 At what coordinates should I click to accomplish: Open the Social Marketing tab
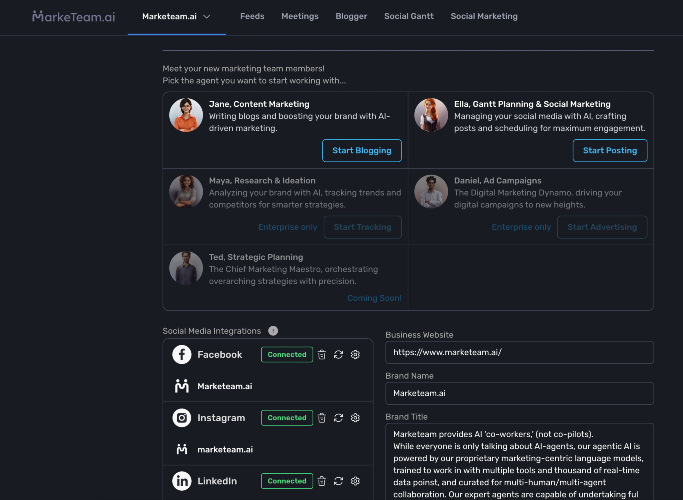[484, 16]
